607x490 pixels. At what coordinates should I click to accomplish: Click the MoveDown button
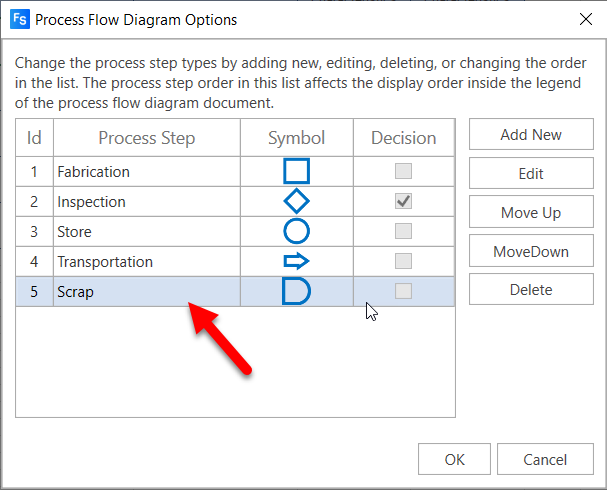531,251
